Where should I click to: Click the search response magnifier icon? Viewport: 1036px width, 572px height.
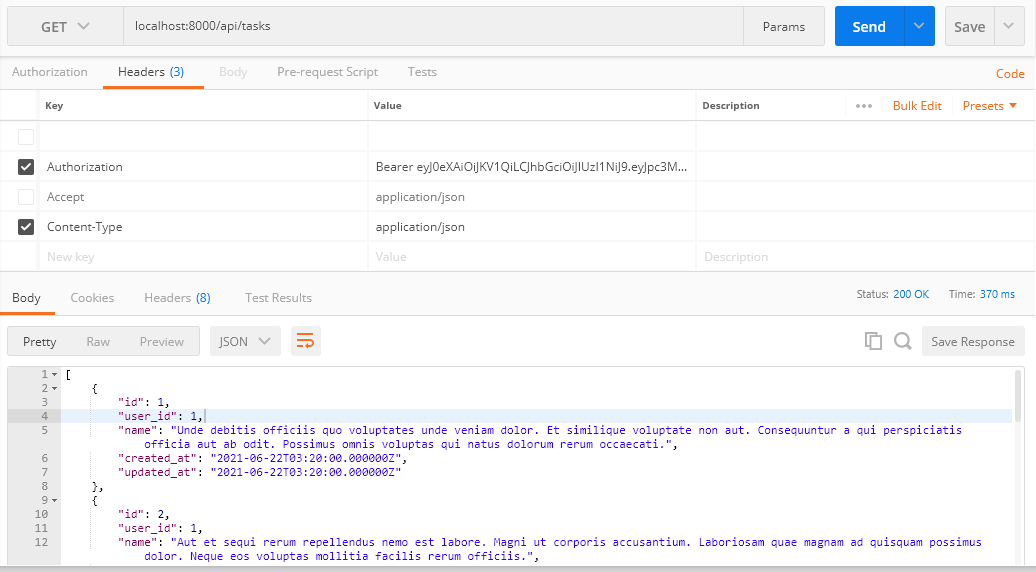click(902, 341)
